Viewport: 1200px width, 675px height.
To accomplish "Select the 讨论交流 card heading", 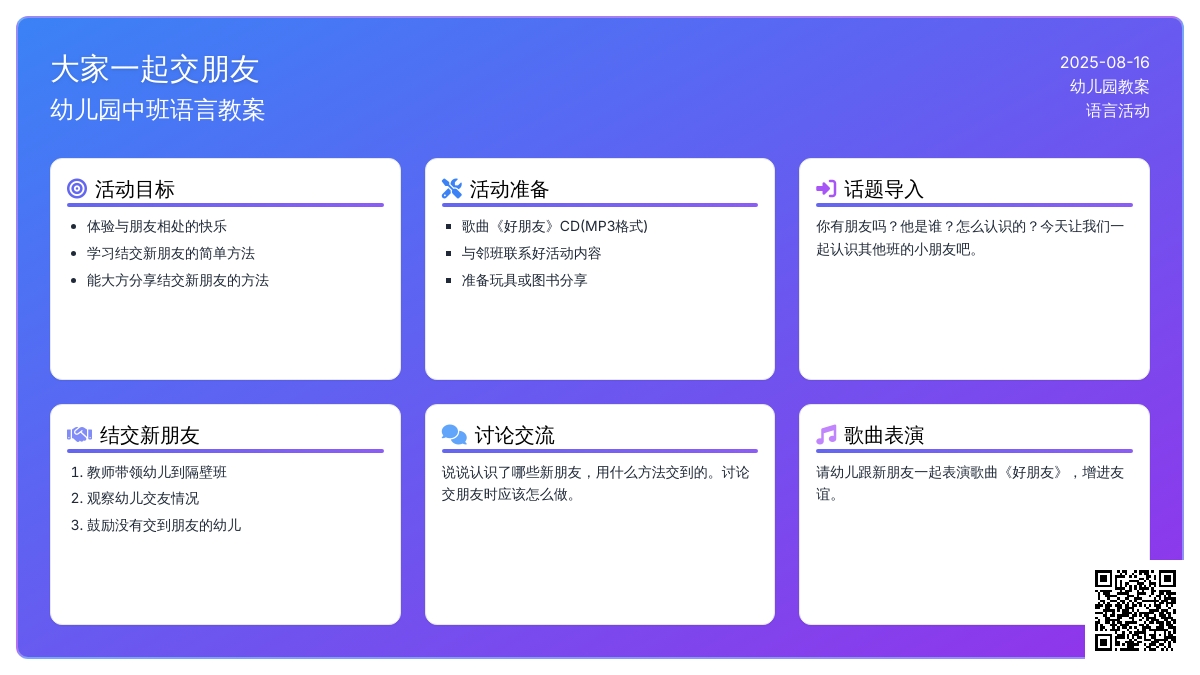I will 515,435.
